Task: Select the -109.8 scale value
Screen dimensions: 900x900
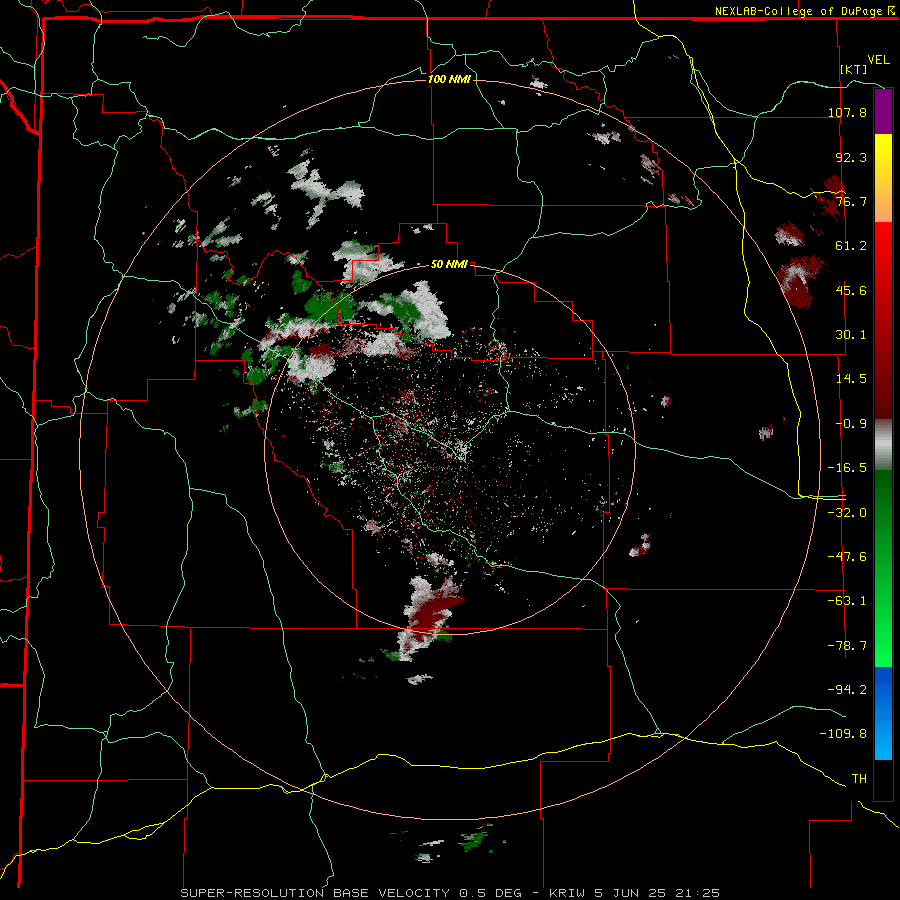Action: pos(843,734)
